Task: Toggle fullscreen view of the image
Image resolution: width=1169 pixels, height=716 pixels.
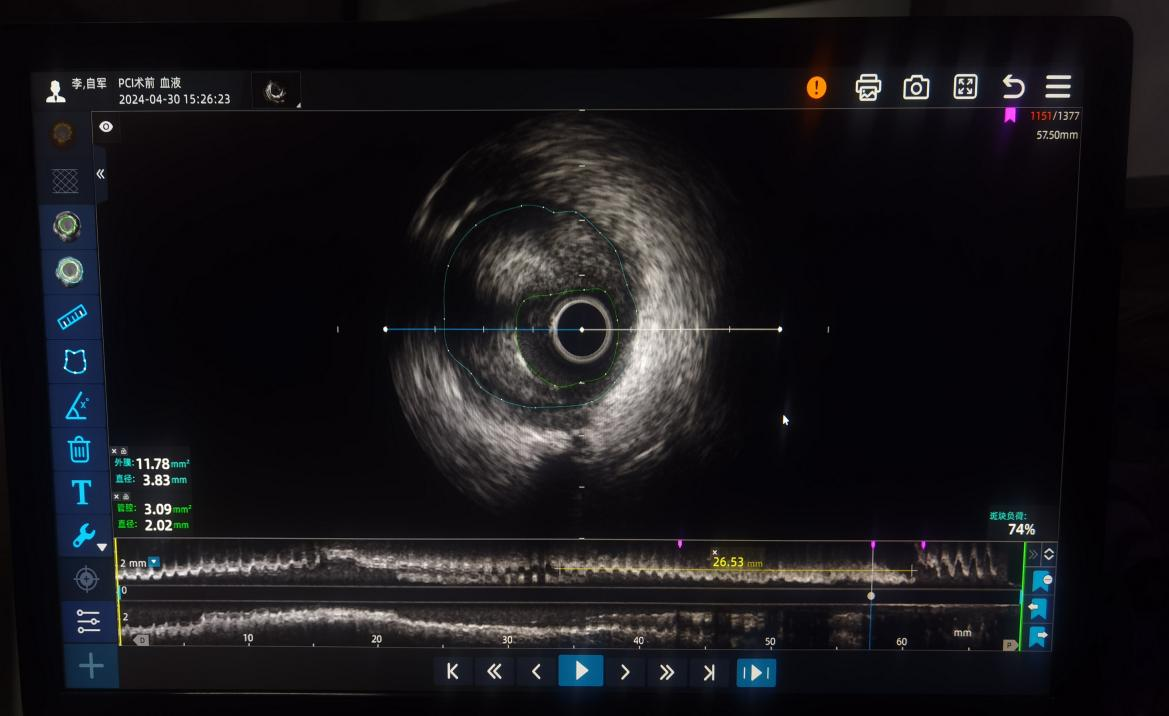Action: tap(965, 87)
